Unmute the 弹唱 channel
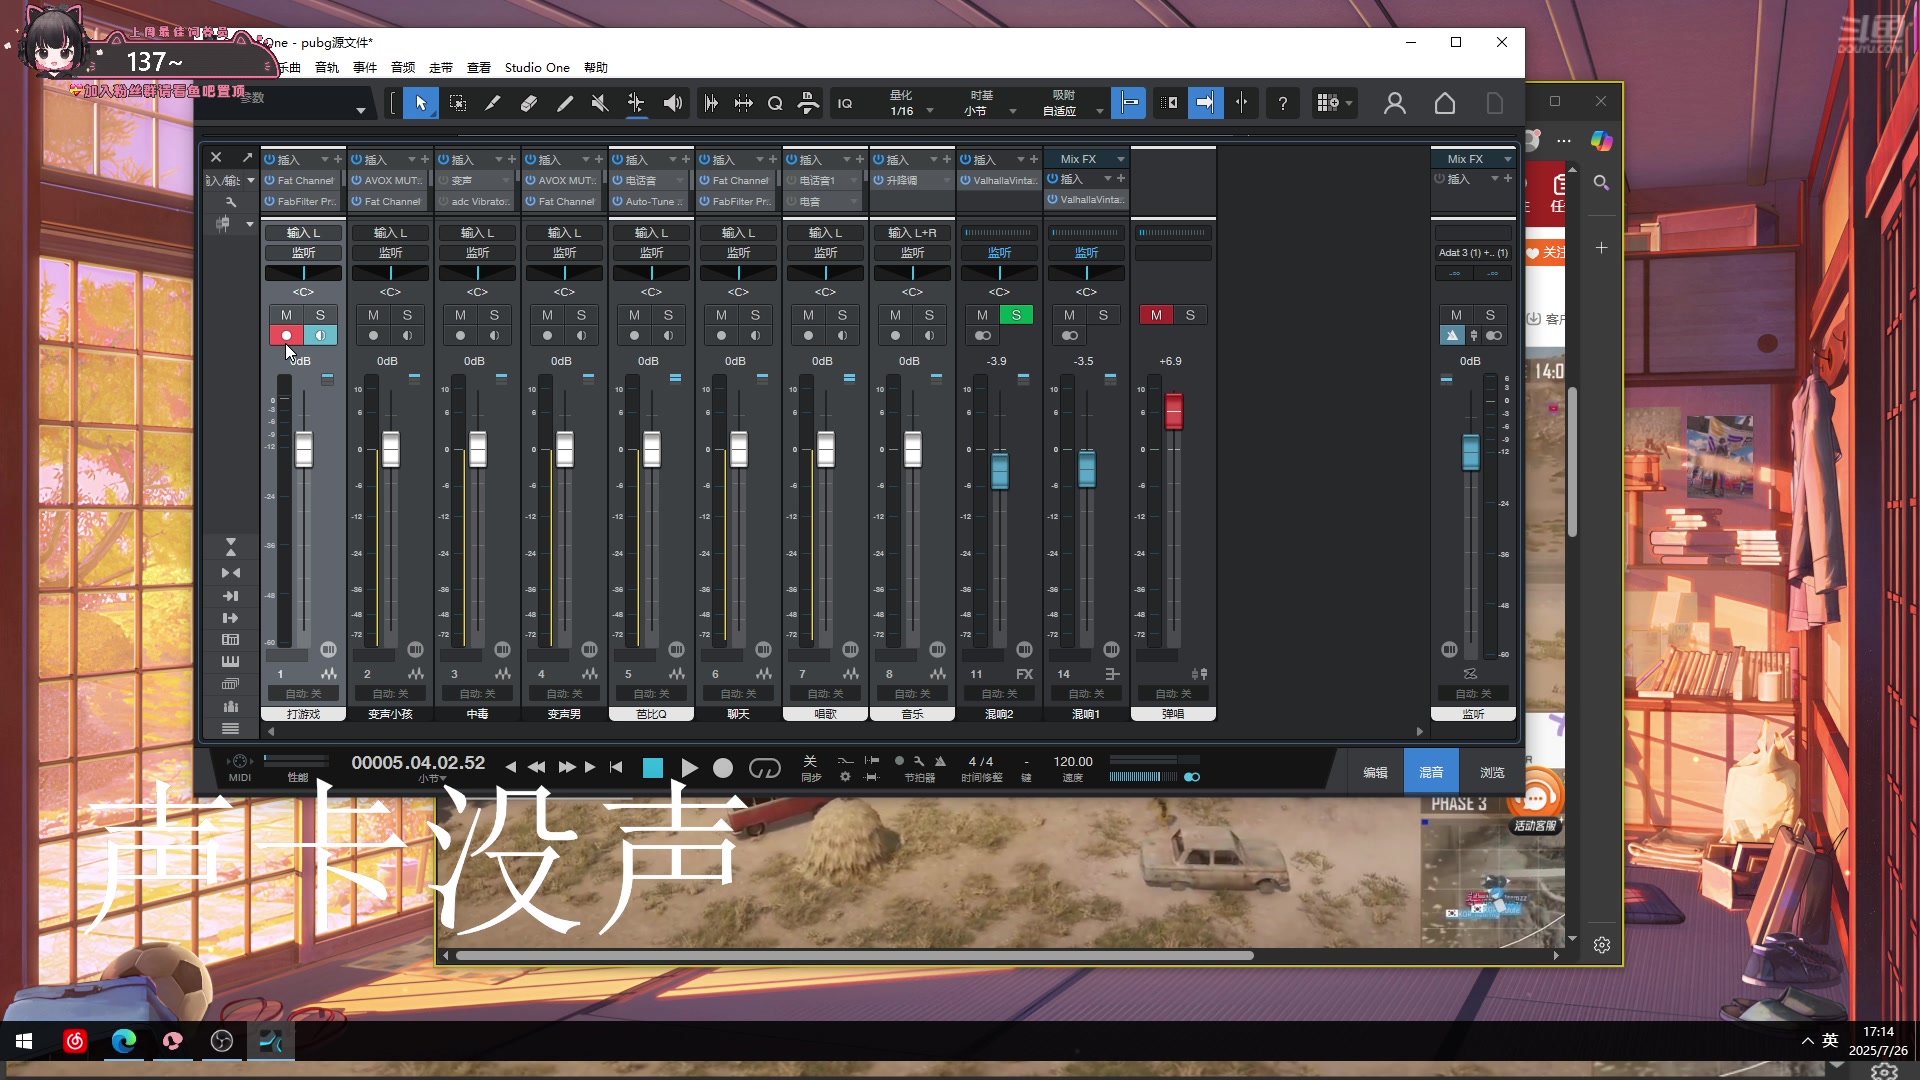The image size is (1920, 1080). pyautogui.click(x=1156, y=315)
